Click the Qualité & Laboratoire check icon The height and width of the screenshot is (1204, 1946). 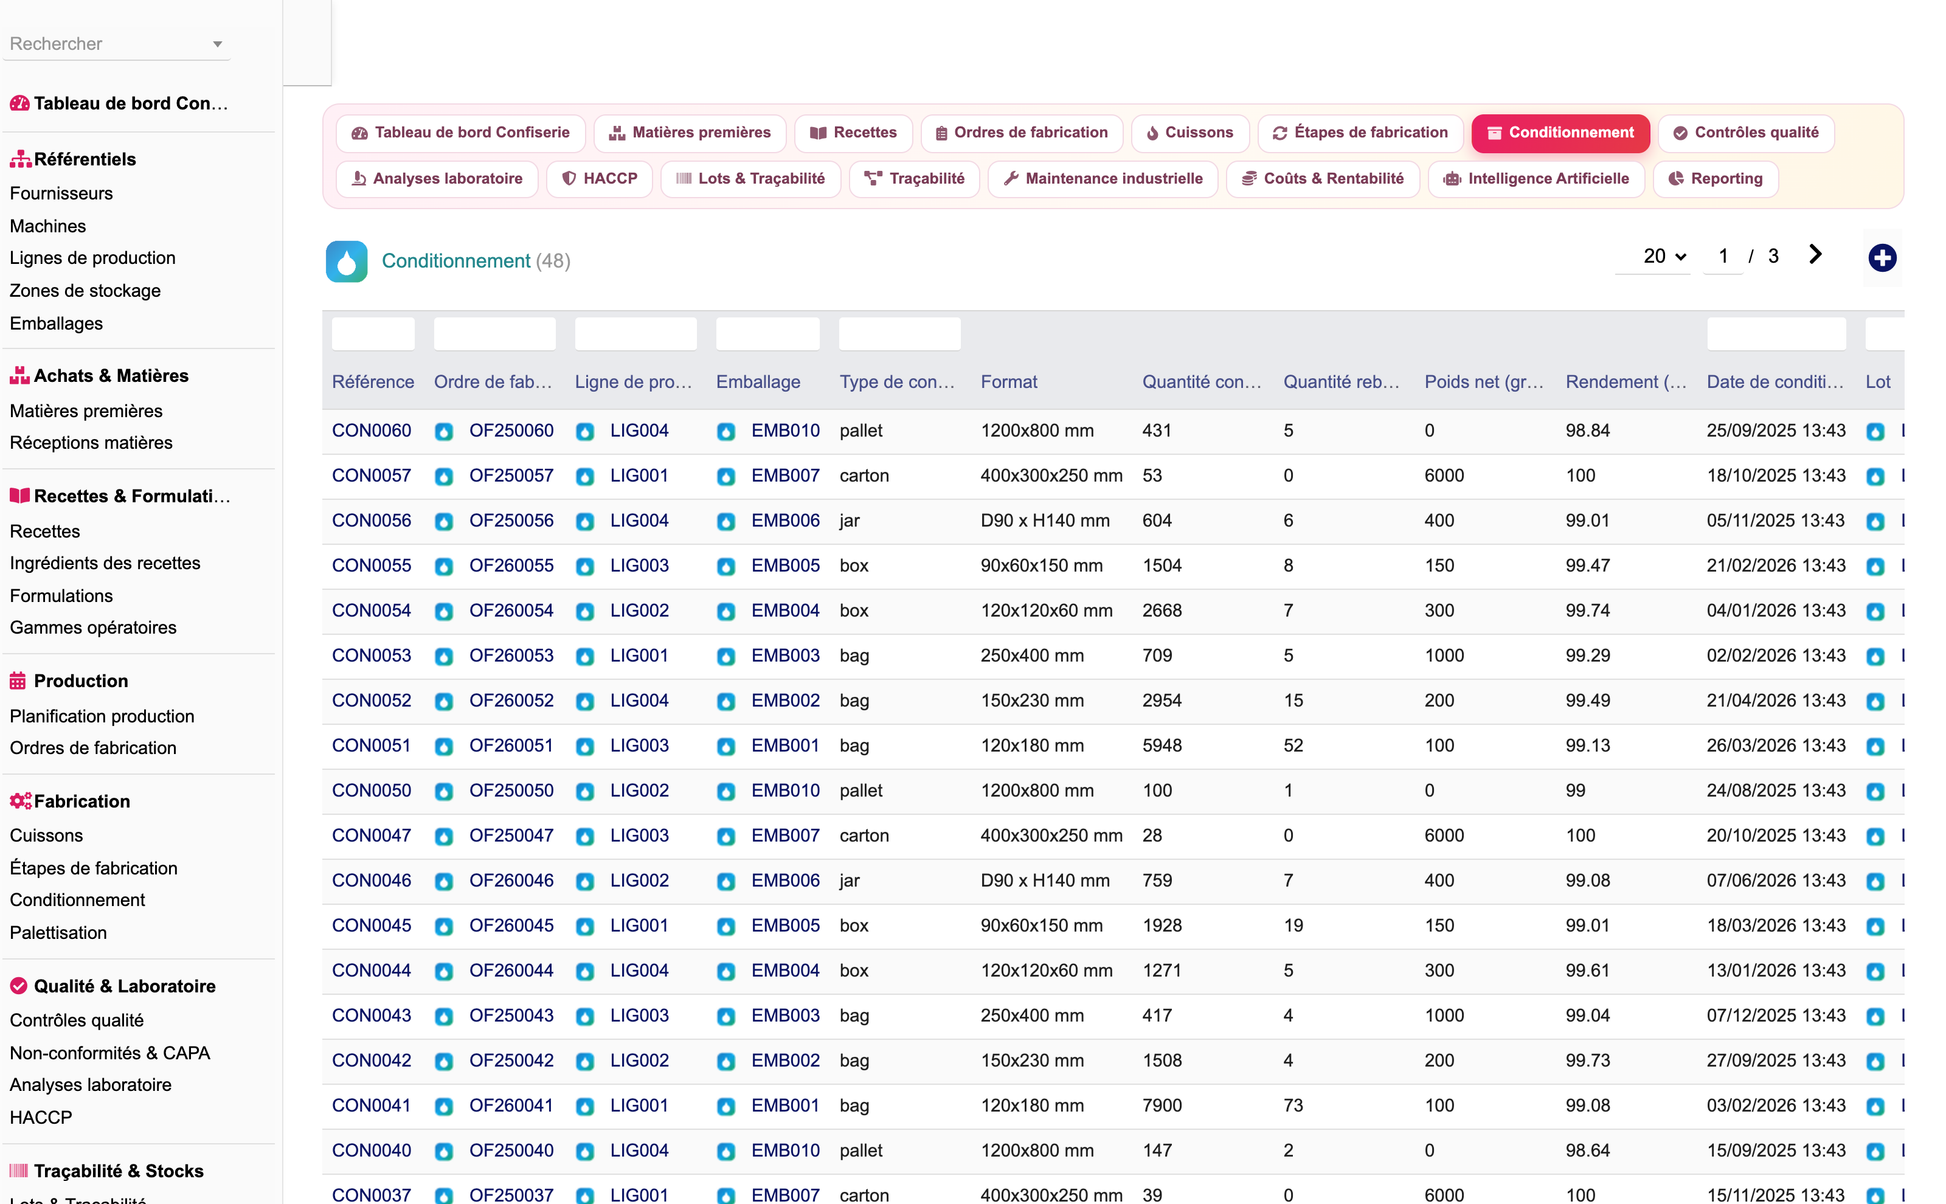coord(18,986)
